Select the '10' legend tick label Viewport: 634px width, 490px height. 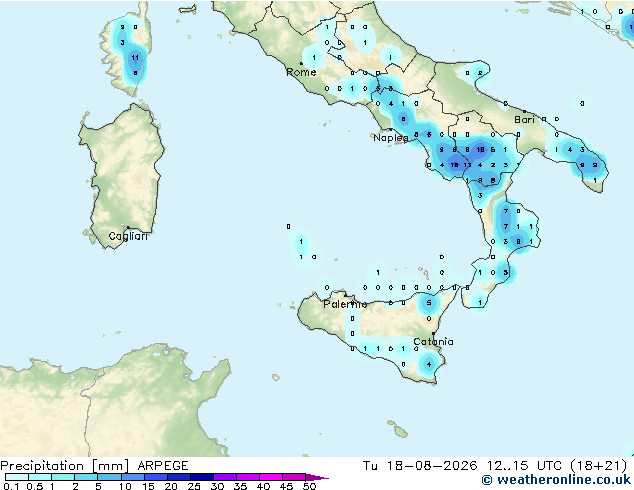click(x=125, y=486)
